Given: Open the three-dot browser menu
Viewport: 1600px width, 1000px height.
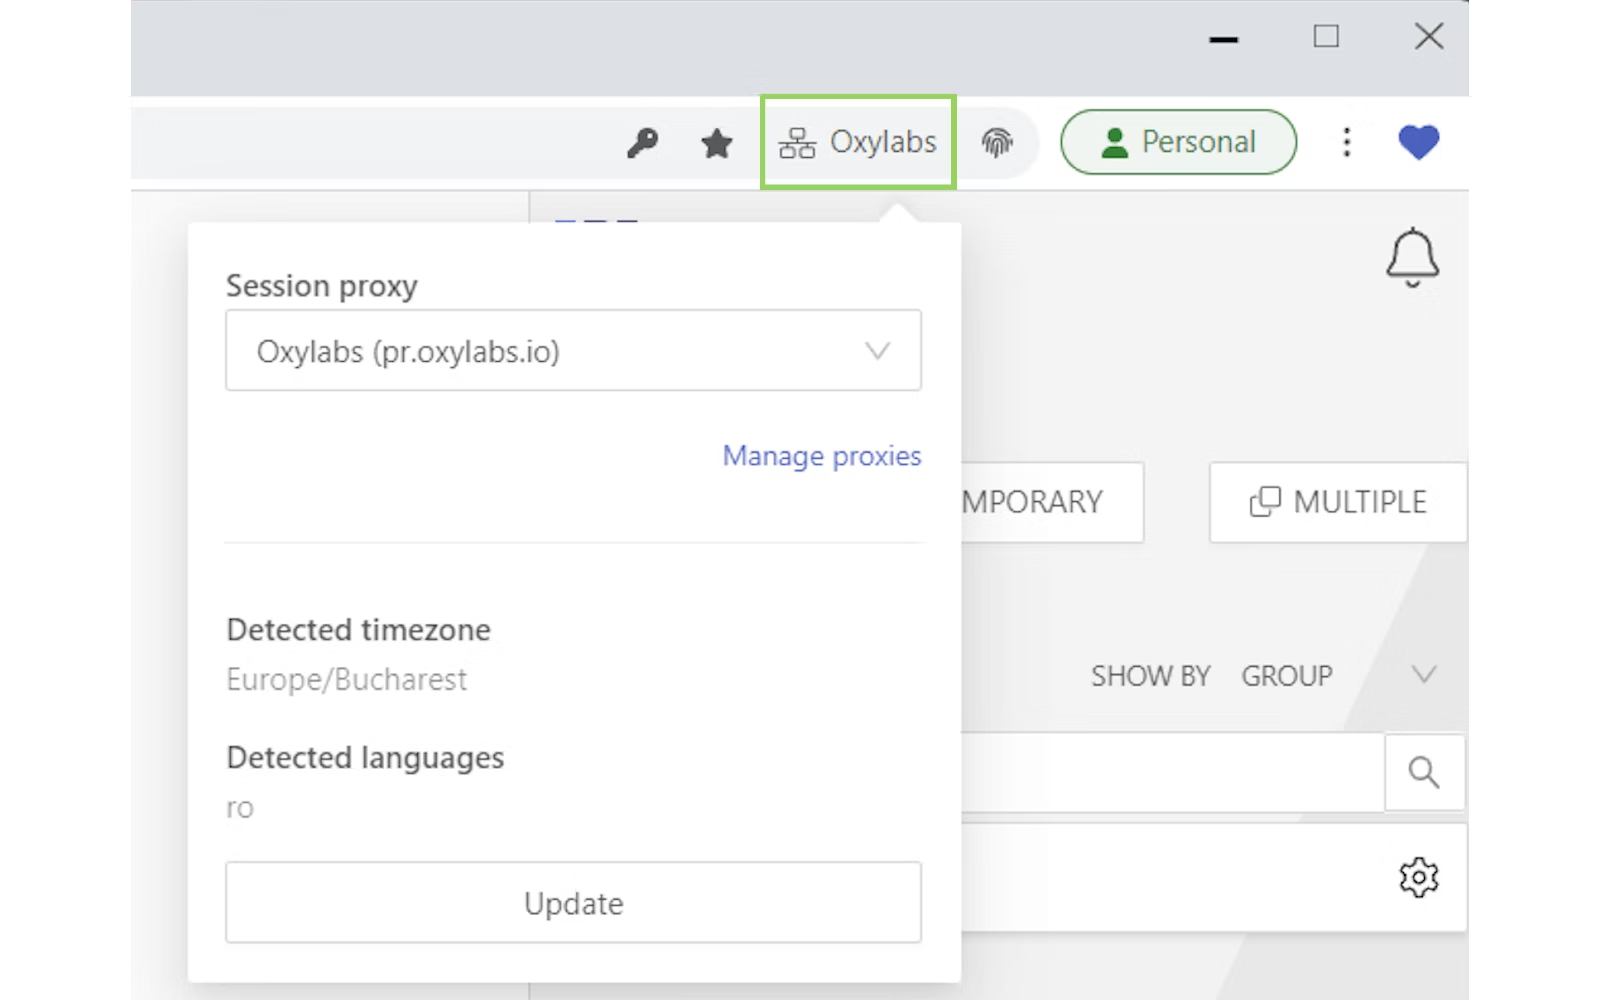Looking at the screenshot, I should [x=1347, y=142].
